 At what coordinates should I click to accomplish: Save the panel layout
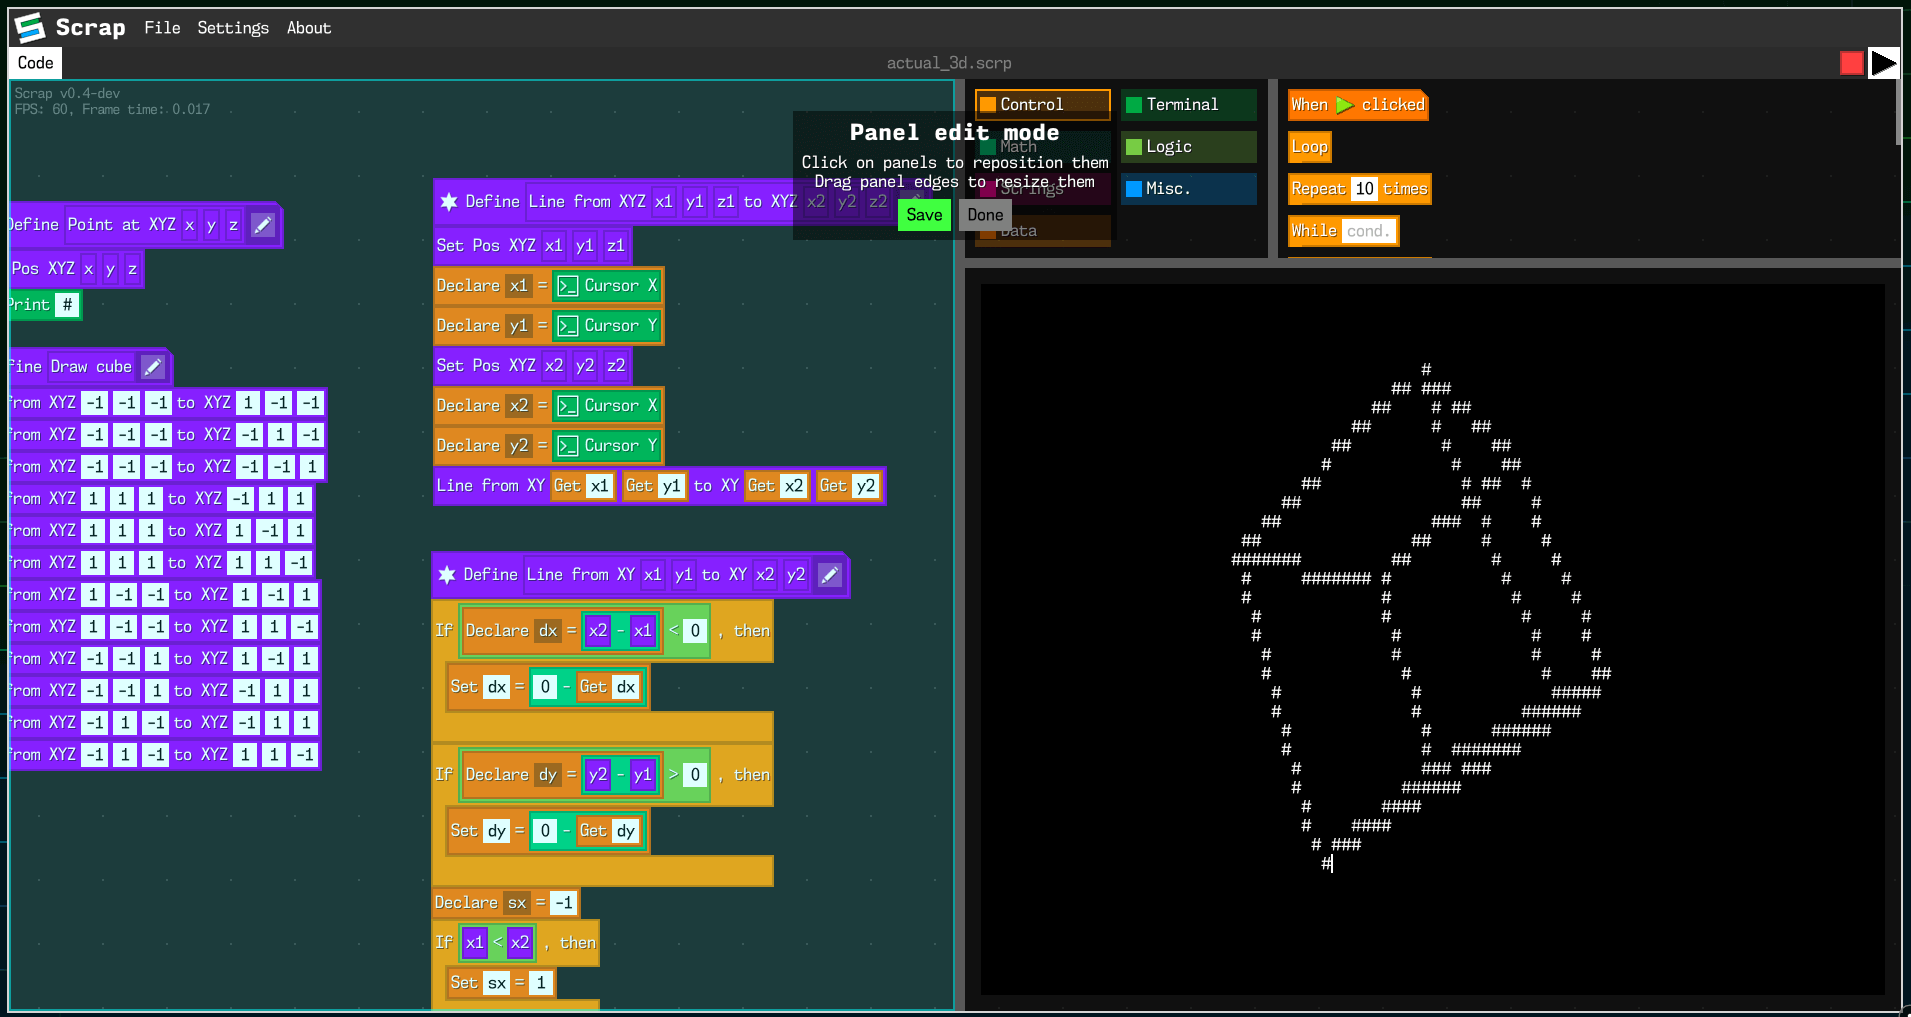(x=923, y=214)
